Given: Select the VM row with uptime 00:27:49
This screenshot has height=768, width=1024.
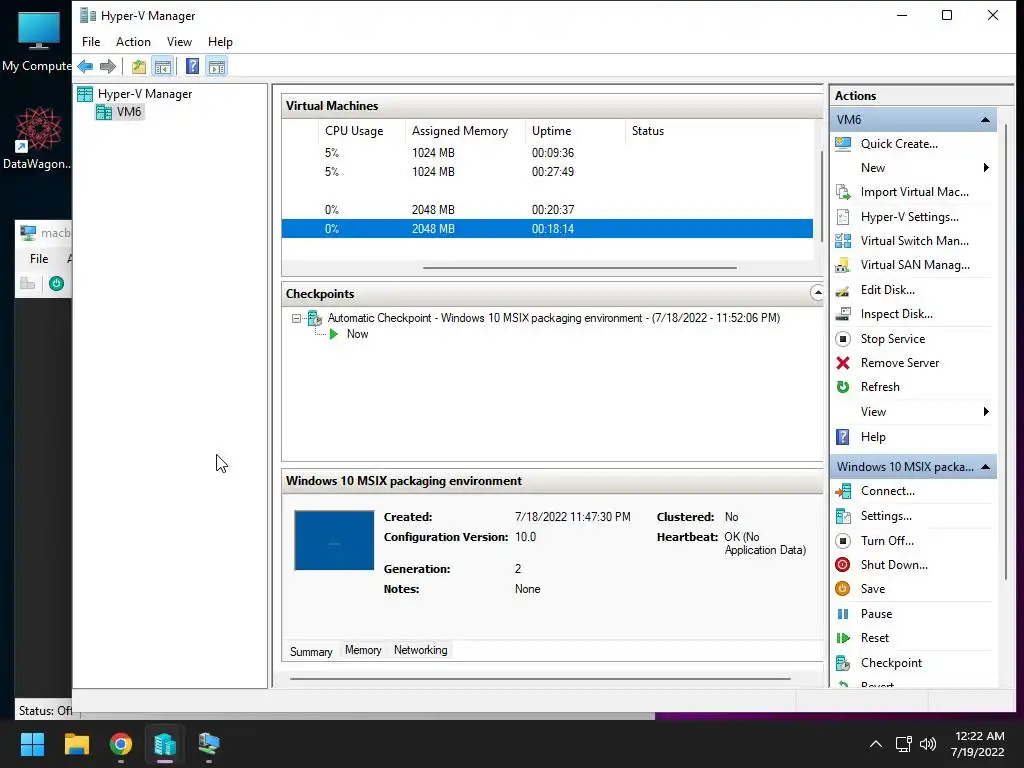Looking at the screenshot, I should tap(547, 172).
